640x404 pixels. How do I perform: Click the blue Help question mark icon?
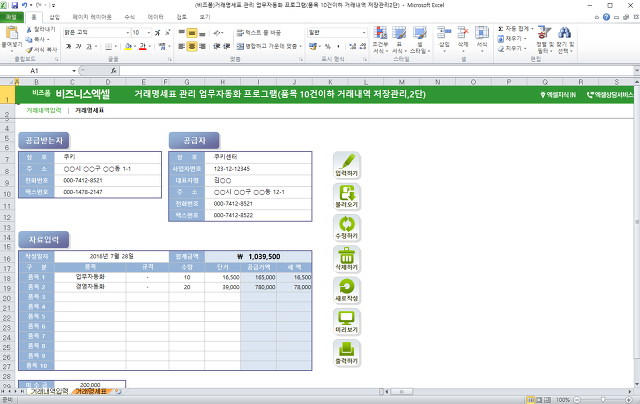[x=606, y=17]
